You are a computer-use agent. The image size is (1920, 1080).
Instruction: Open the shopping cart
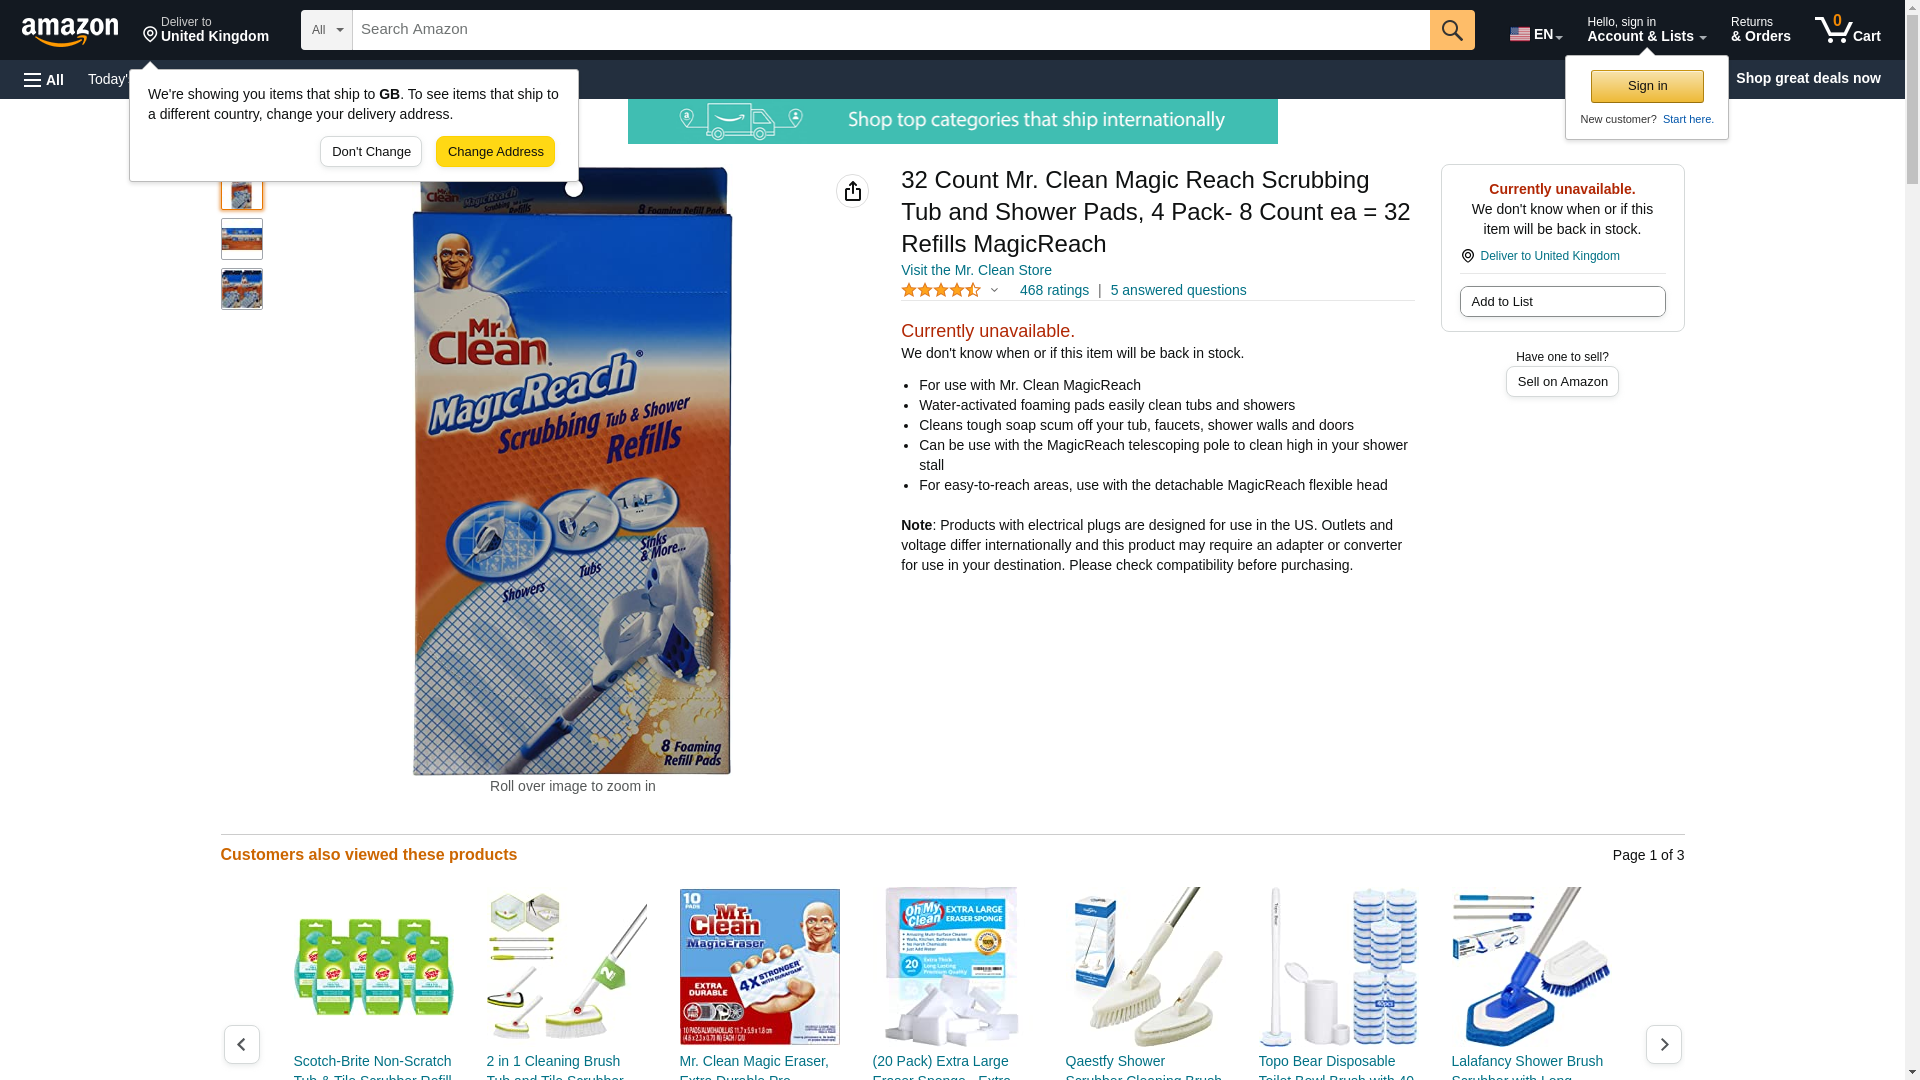pos(1848,29)
